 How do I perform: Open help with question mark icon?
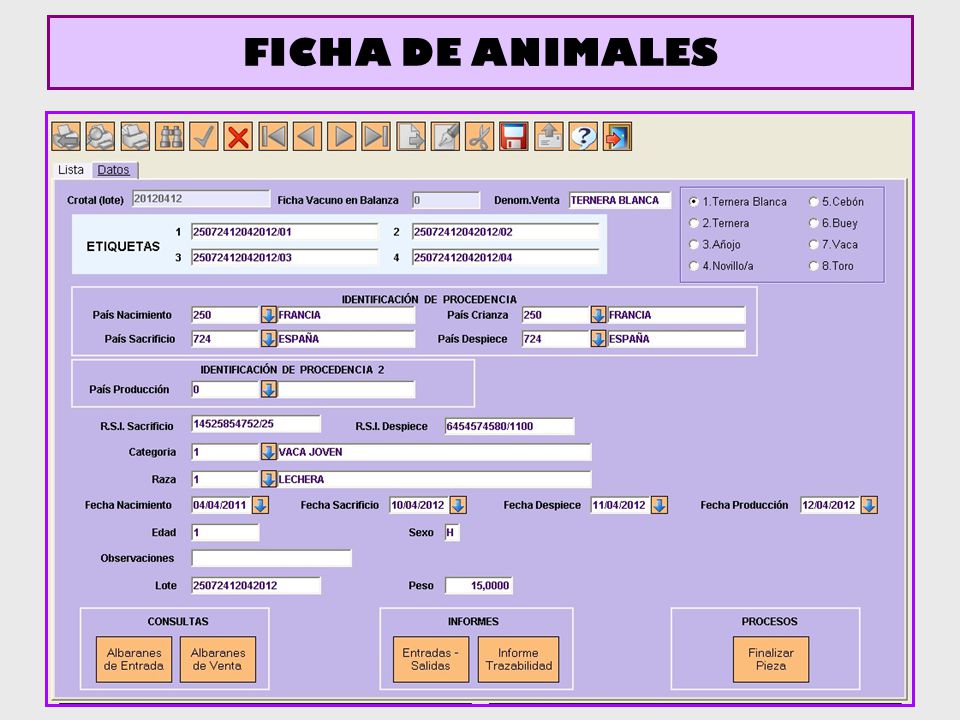583,137
